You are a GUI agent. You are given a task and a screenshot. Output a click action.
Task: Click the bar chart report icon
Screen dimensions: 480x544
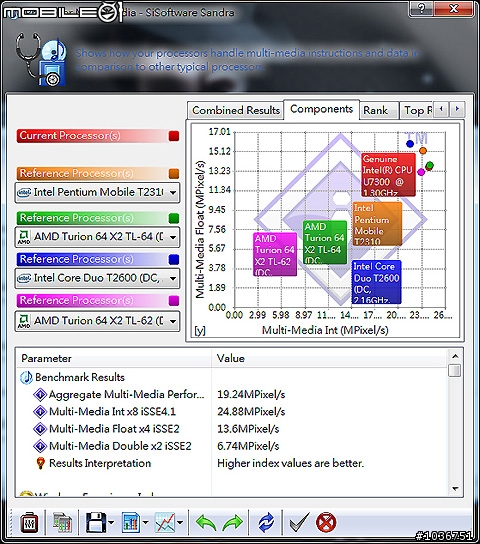point(131,522)
